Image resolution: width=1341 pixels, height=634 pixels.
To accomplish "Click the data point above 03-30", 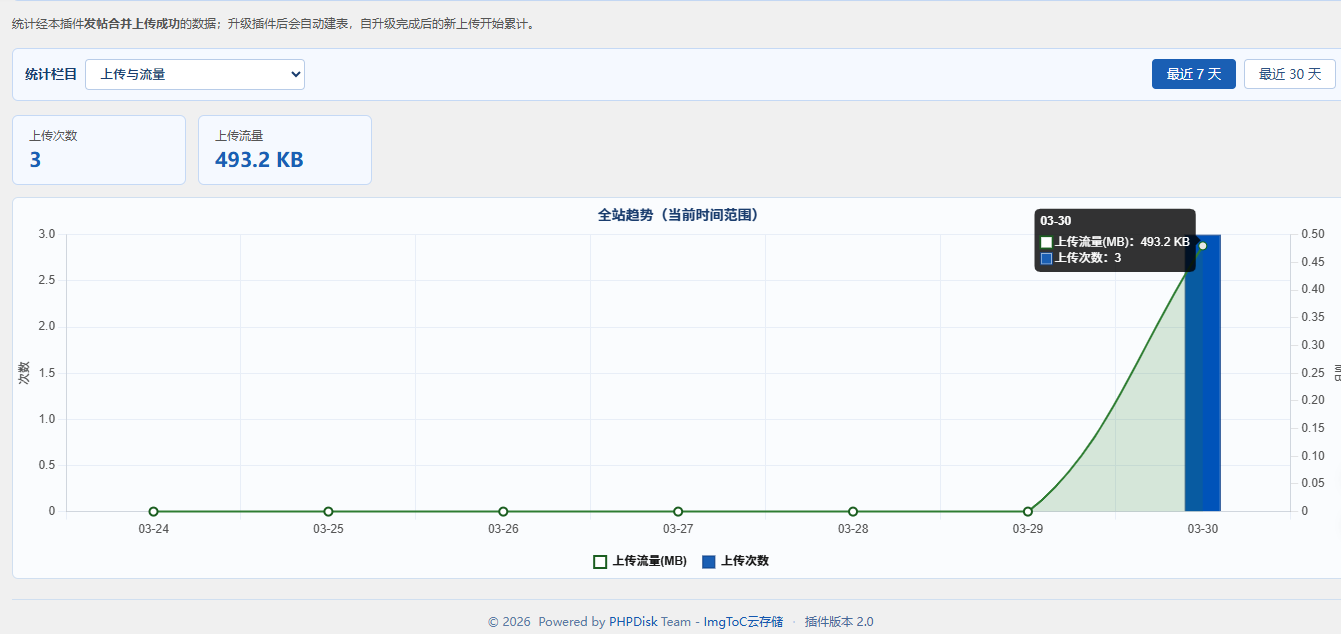I will click(x=1203, y=243).
